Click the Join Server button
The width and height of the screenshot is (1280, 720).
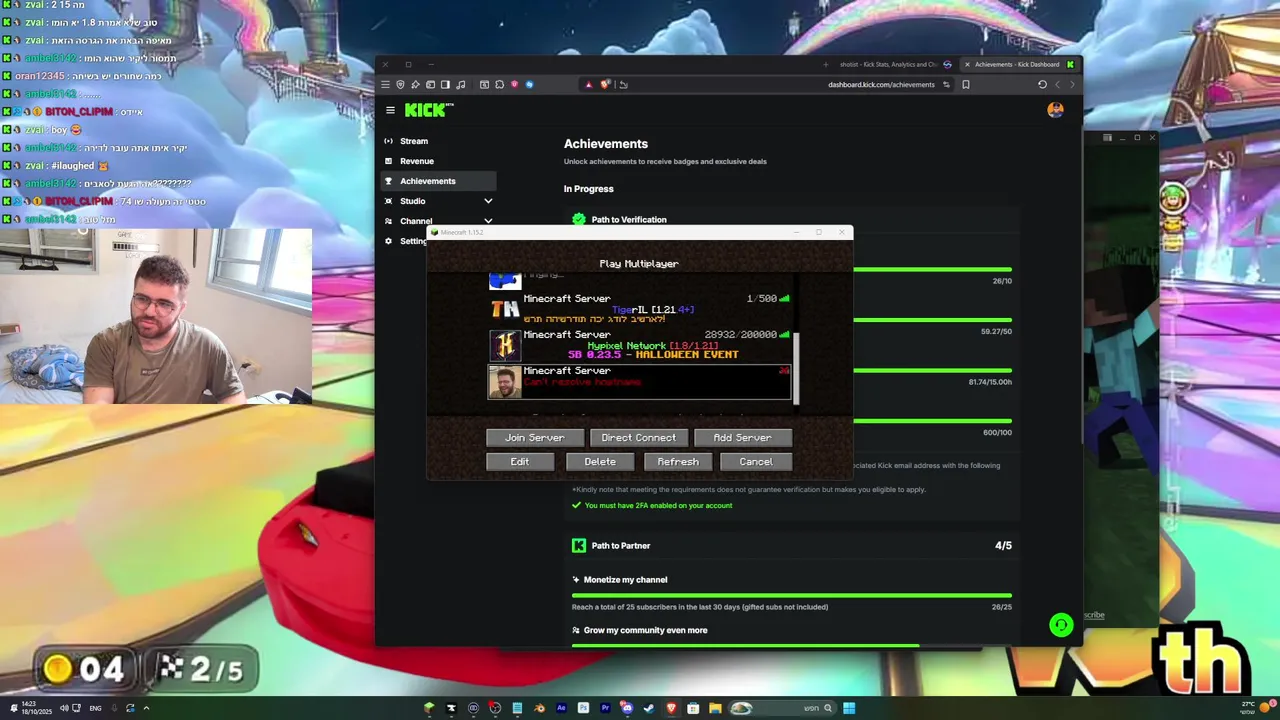[x=534, y=437]
